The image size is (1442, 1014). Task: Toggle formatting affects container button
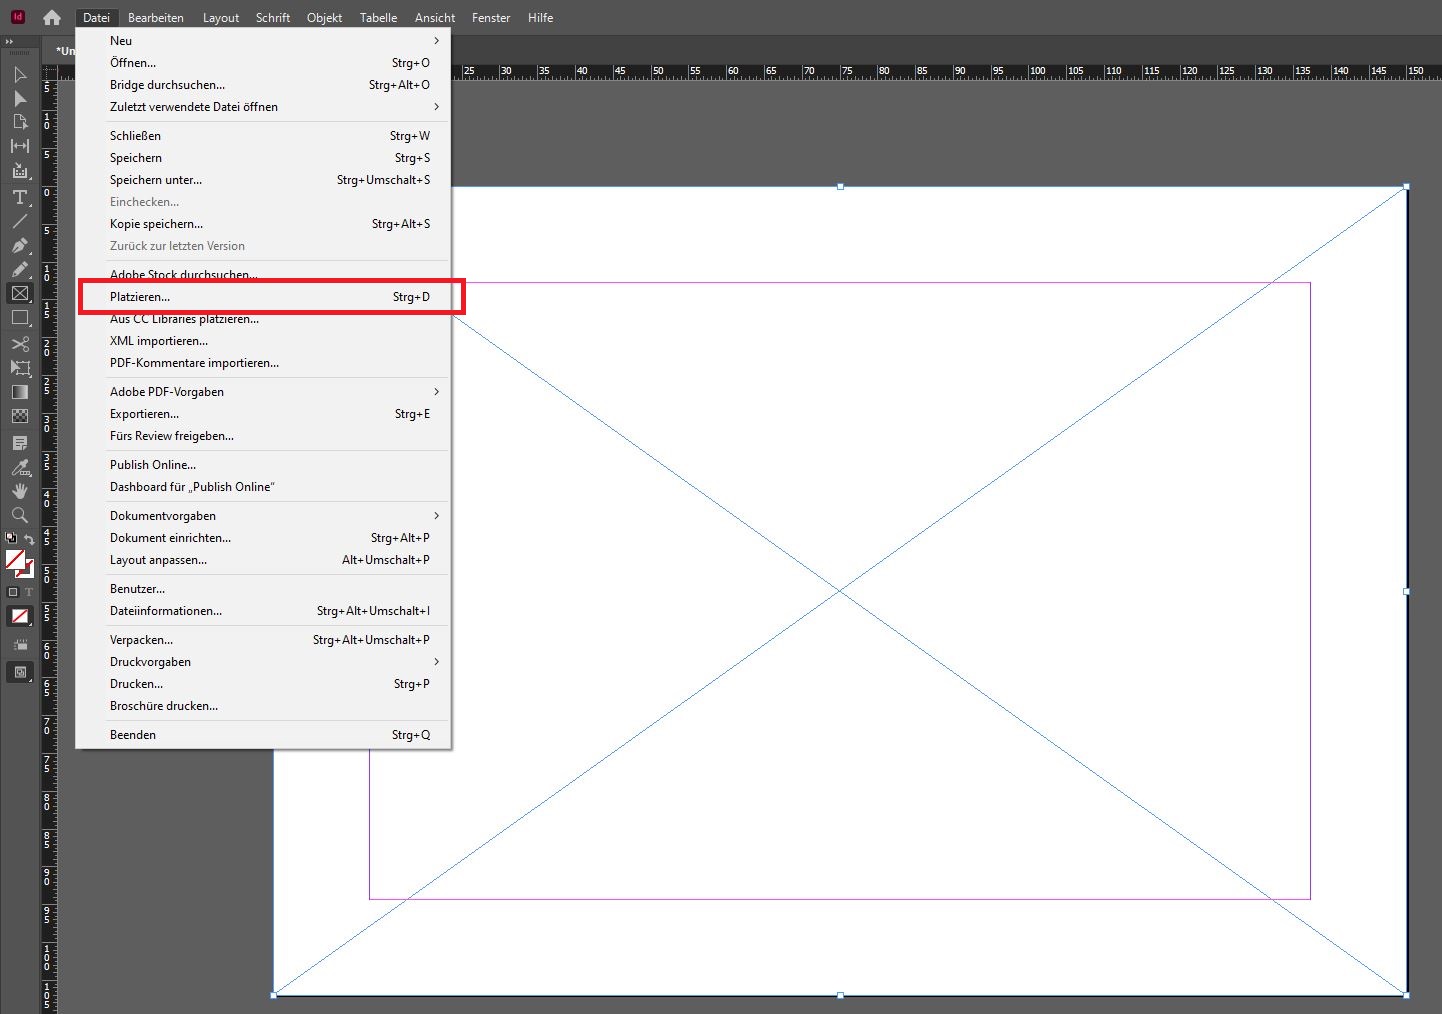pos(13,592)
